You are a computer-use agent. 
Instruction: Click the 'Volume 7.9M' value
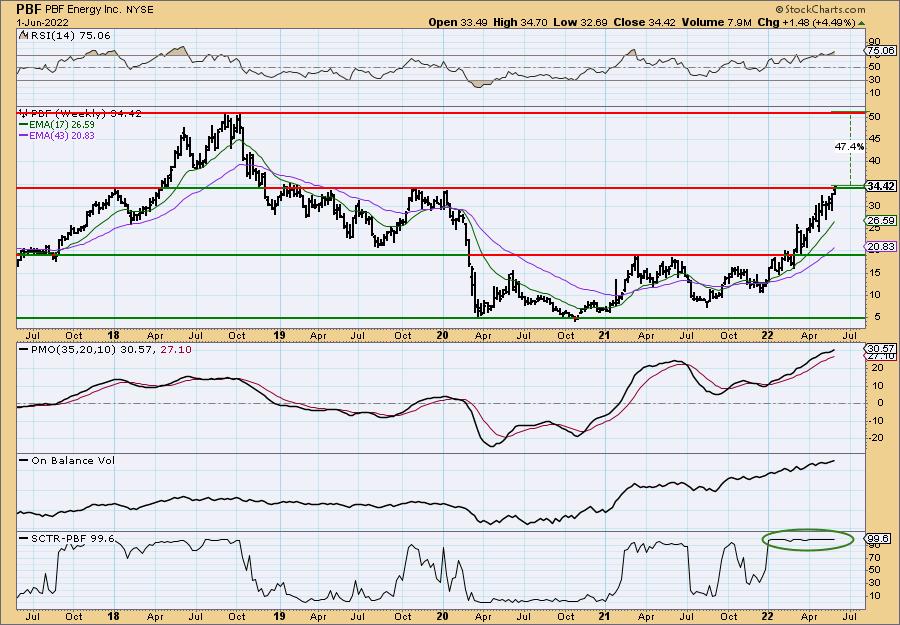pyautogui.click(x=717, y=22)
